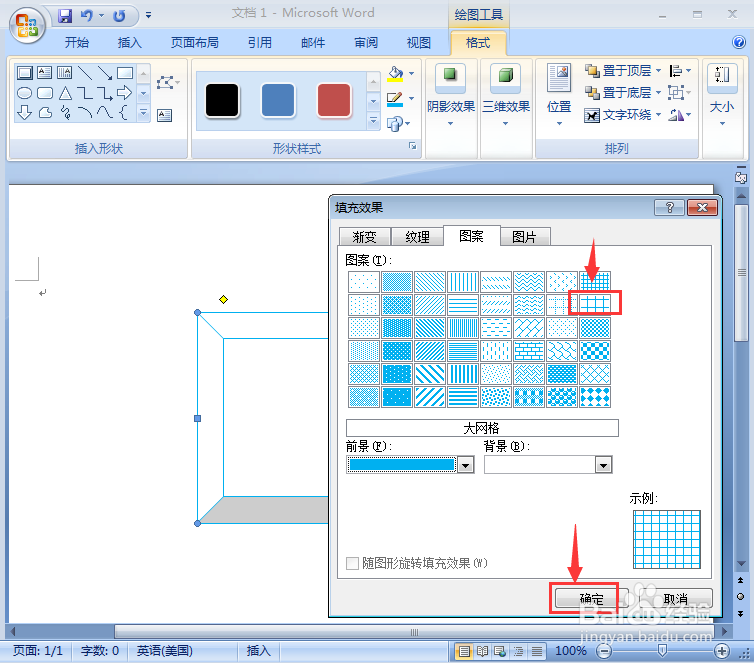This screenshot has width=754, height=663.
Task: Open foreground color dropdown
Action: click(x=465, y=465)
